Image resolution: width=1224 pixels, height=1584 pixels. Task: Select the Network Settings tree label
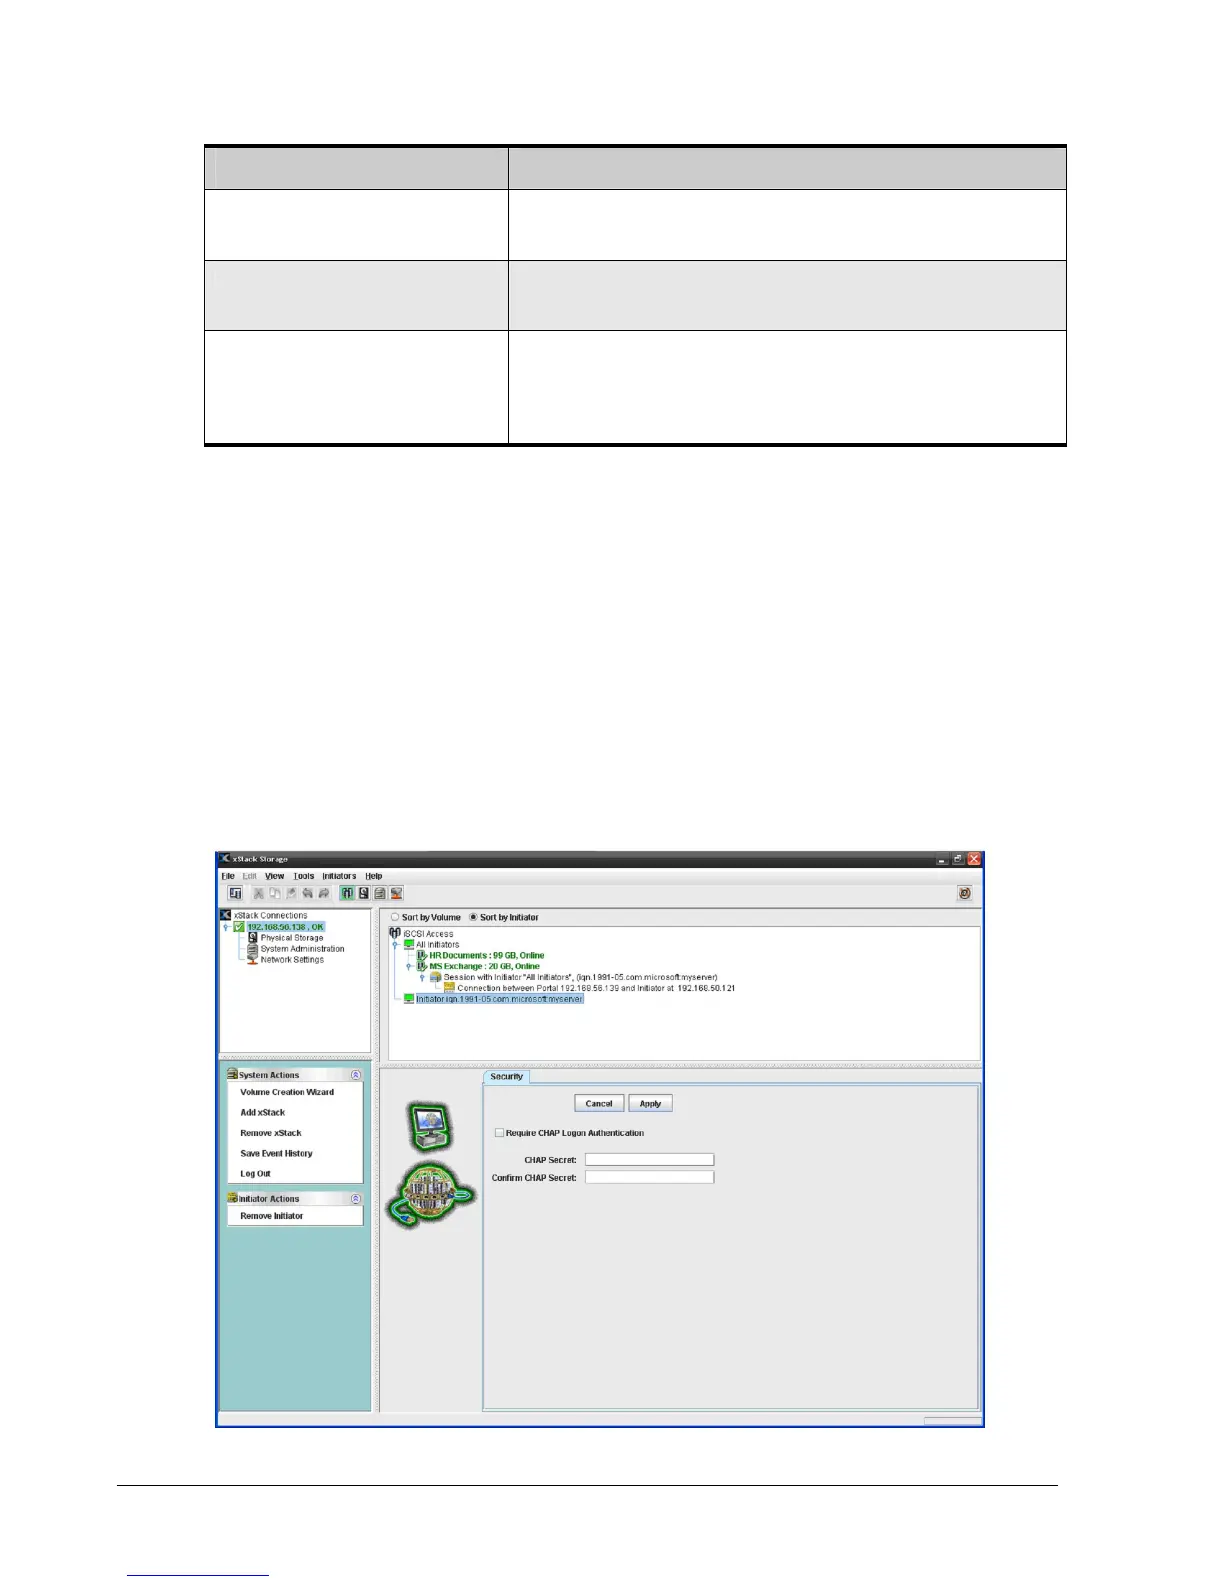(292, 960)
